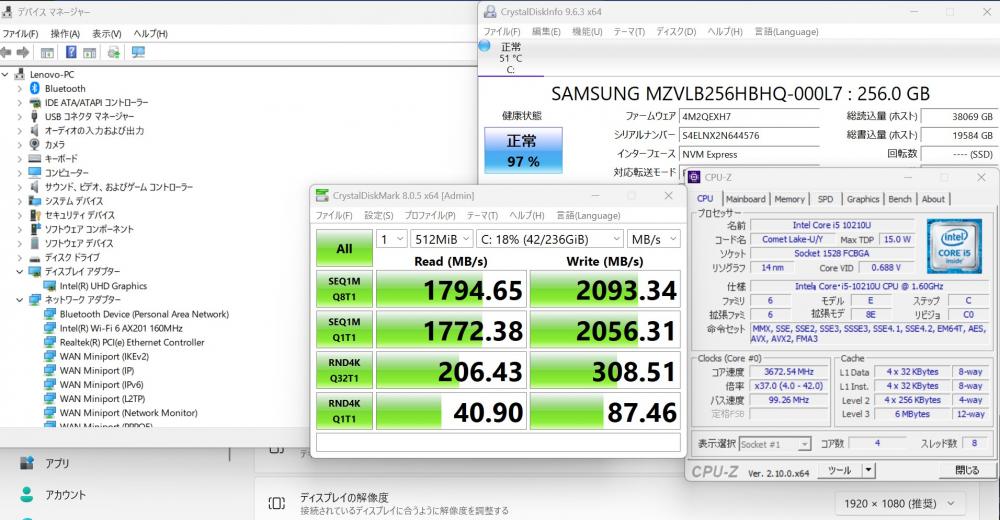Click the Forward arrow in Device Manager toolbar
1000x520 pixels.
pos(23,52)
